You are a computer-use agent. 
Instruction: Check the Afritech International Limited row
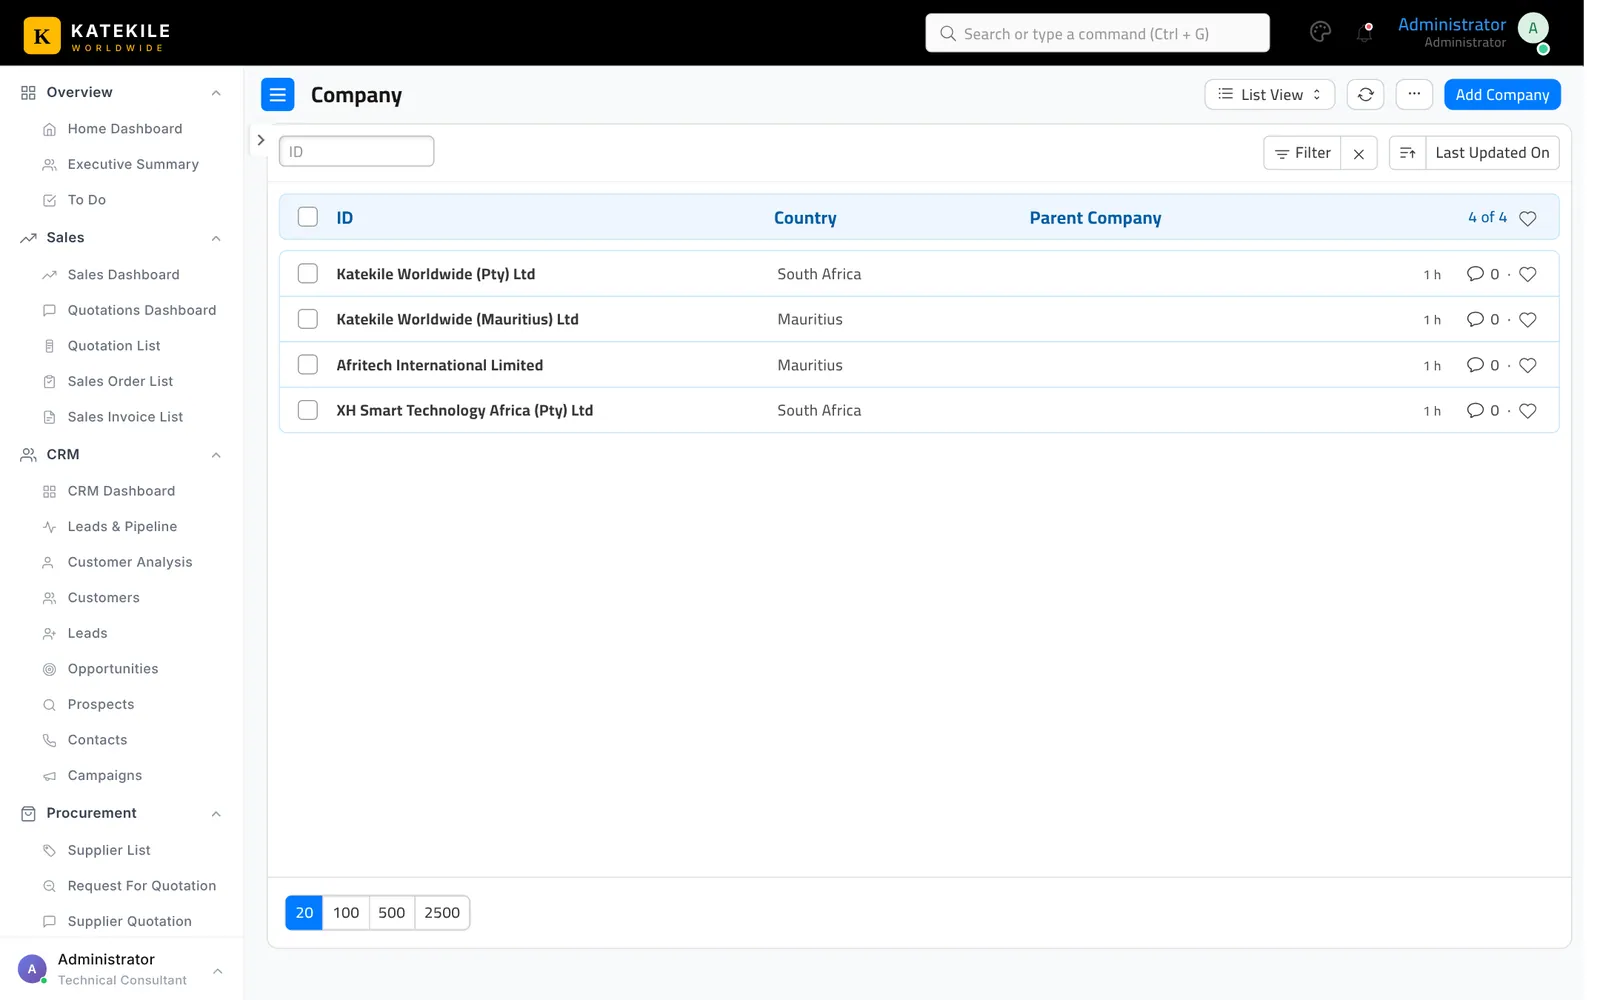308,365
